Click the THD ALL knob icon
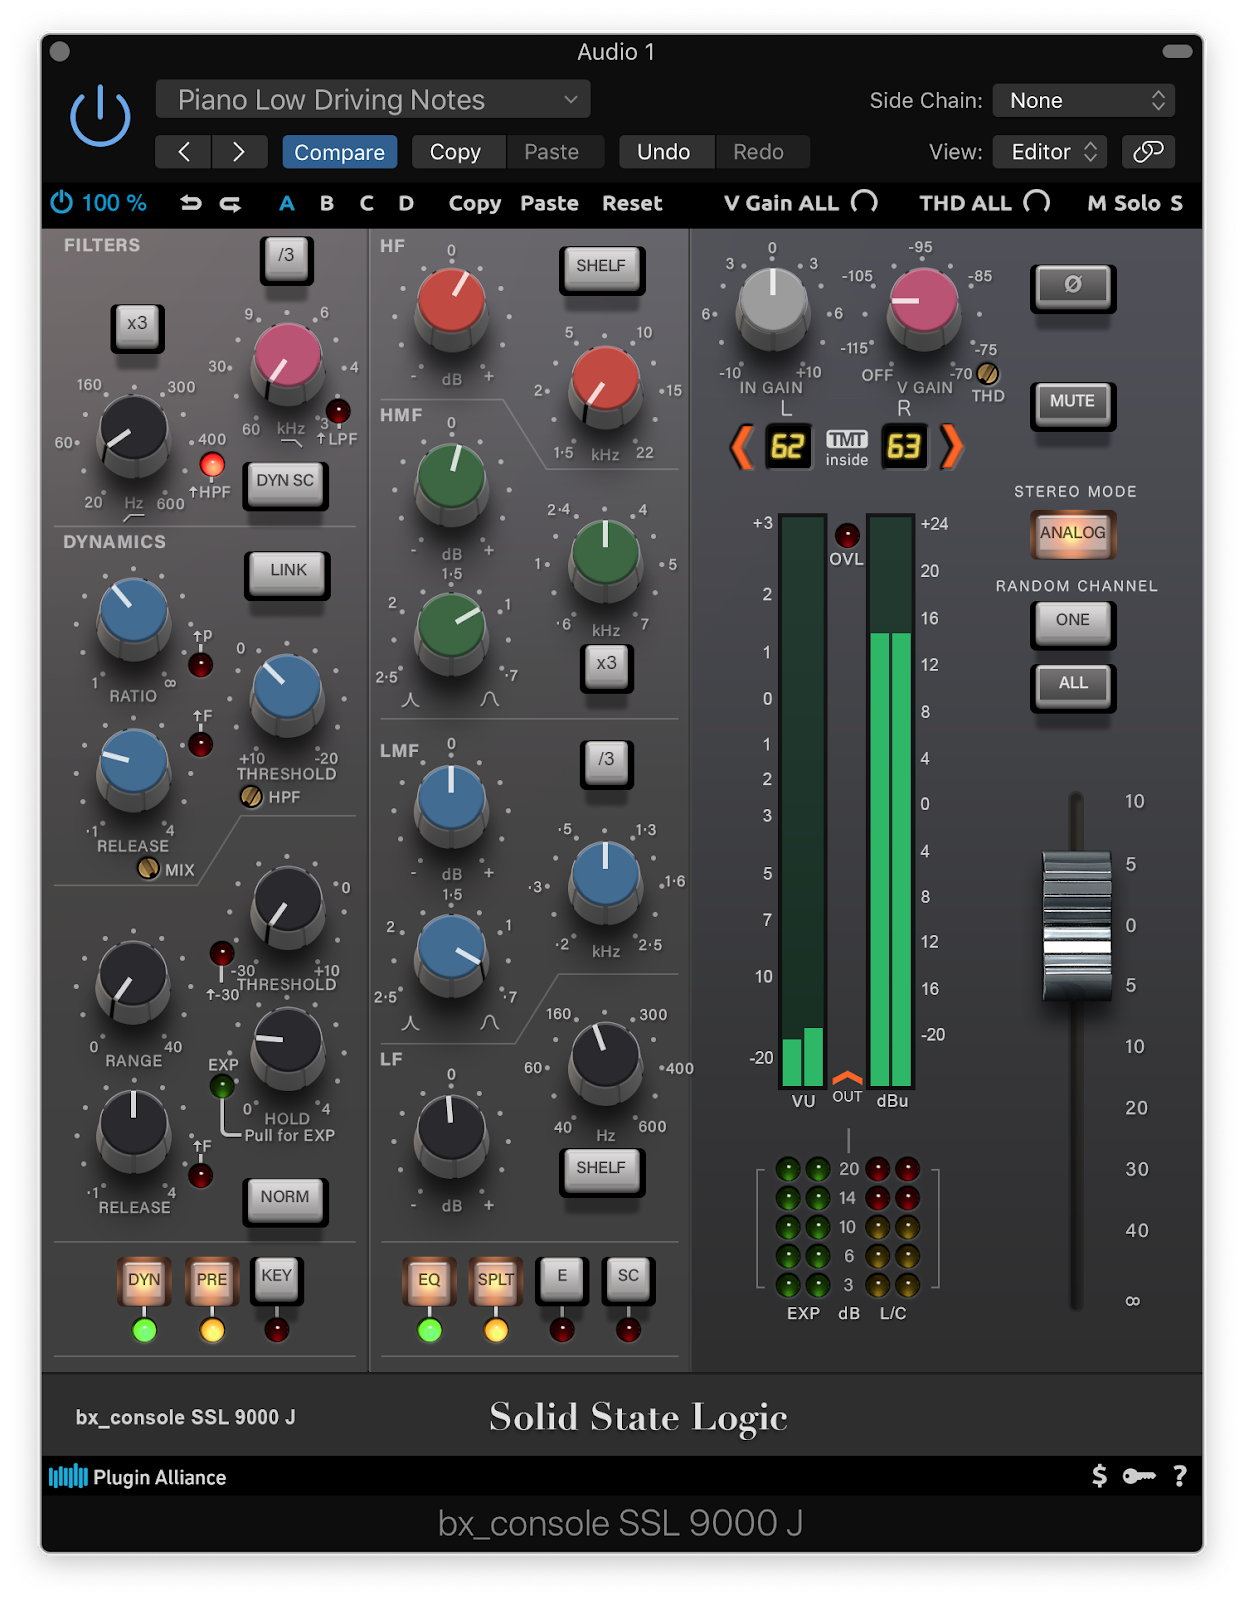Image resolution: width=1244 pixels, height=1600 pixels. [x=1037, y=202]
